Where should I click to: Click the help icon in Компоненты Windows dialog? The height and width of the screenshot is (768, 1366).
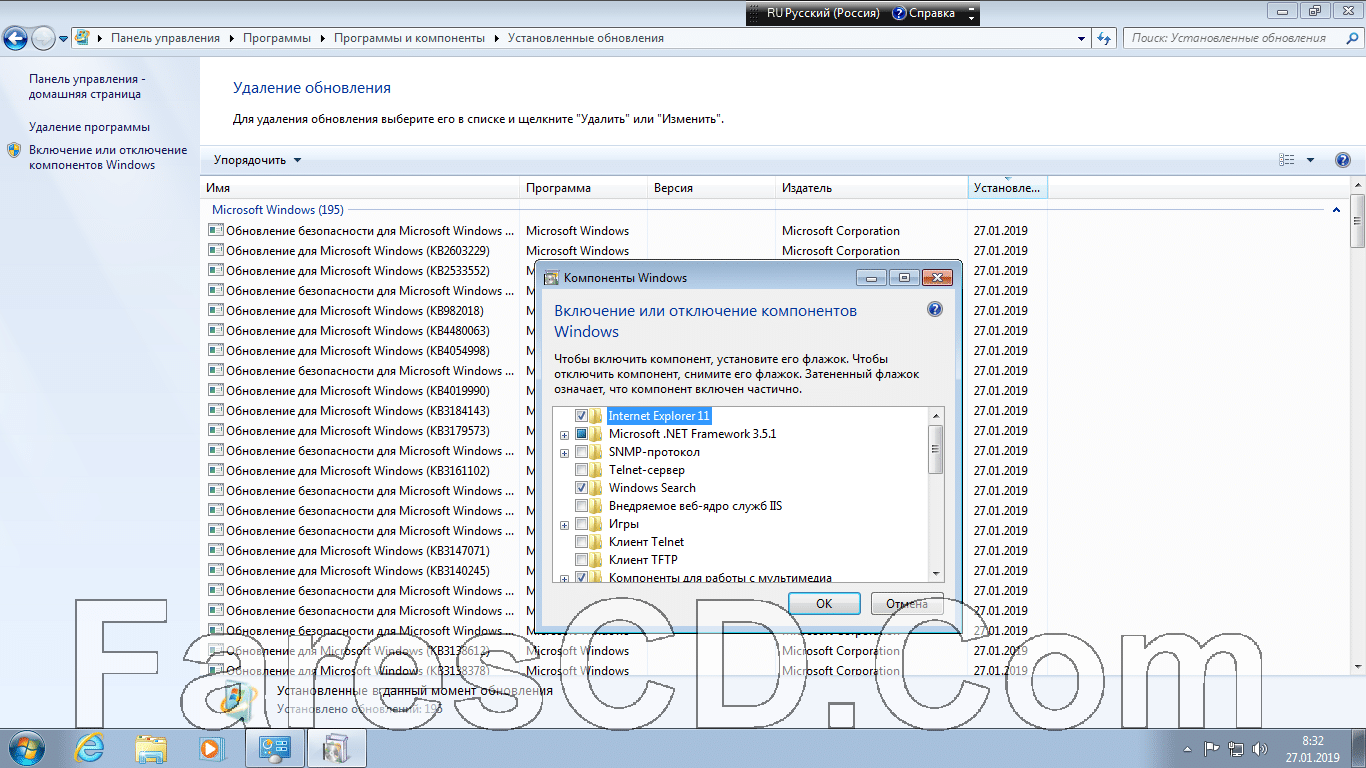[x=935, y=310]
